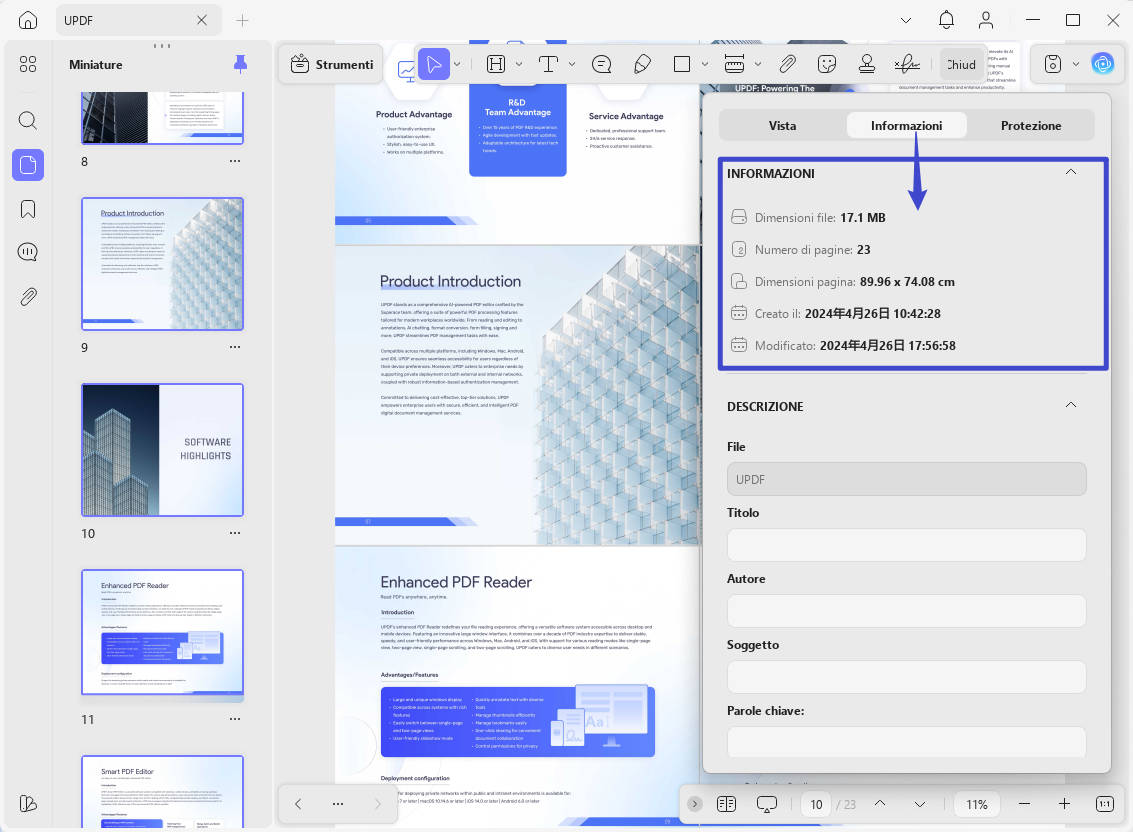Zoom out with minus button
Screen dimensions: 1133x832
[1024, 804]
